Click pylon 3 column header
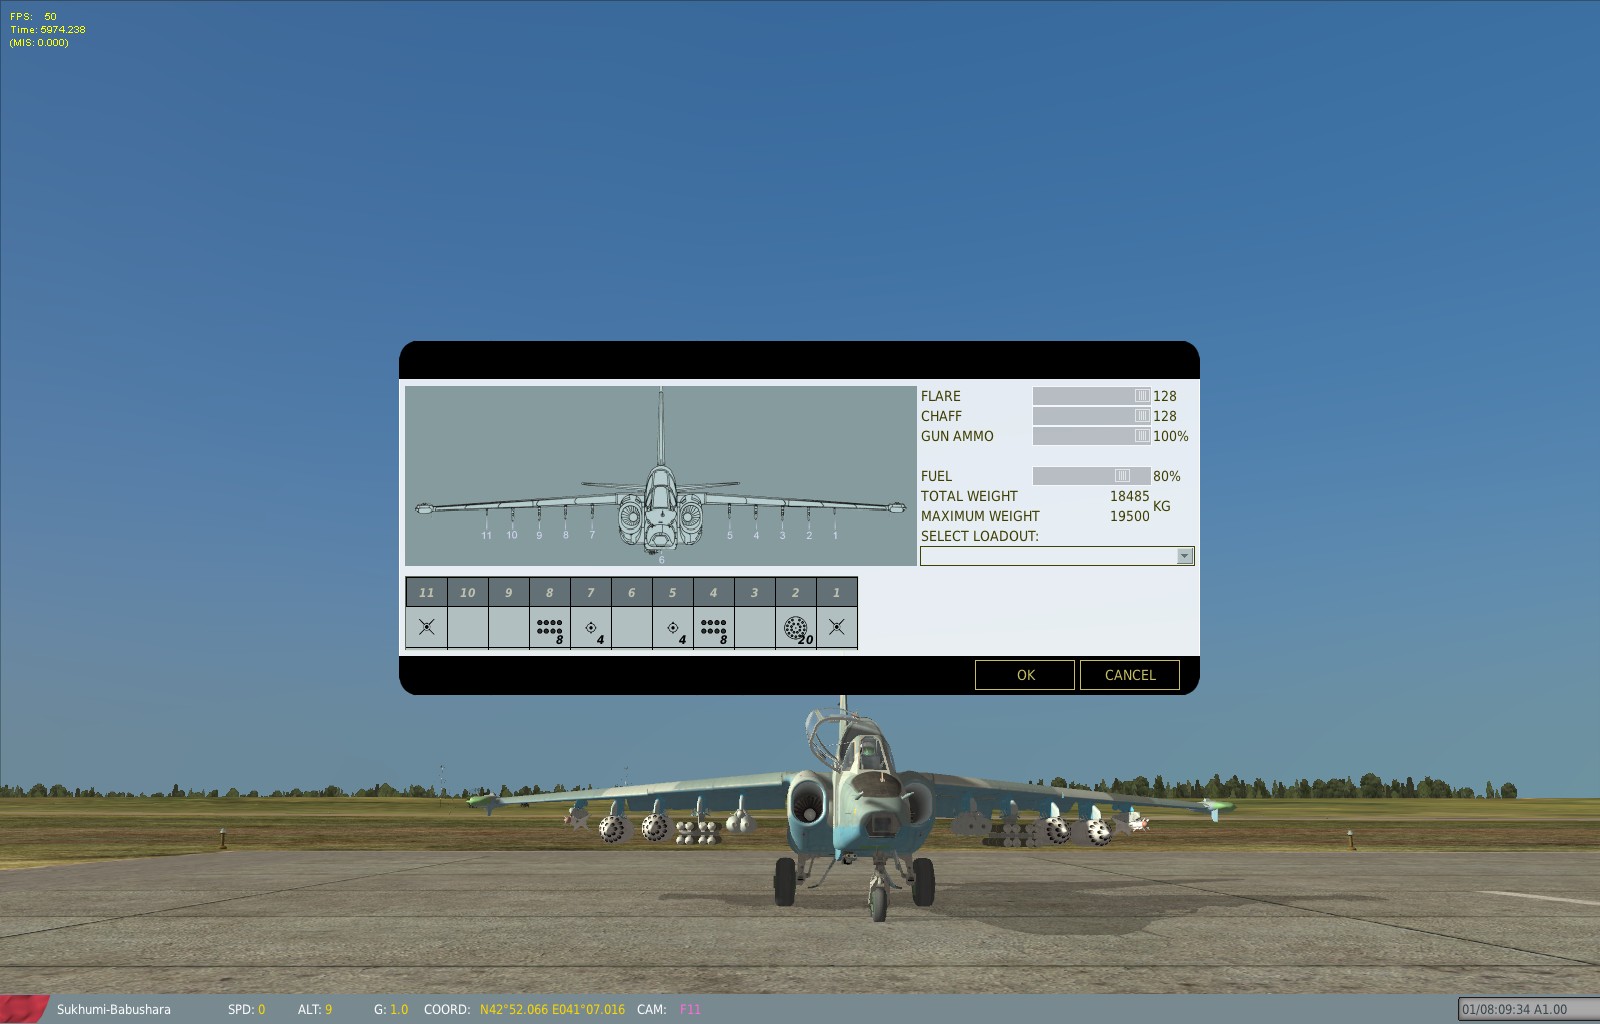The image size is (1600, 1024). (x=755, y=592)
